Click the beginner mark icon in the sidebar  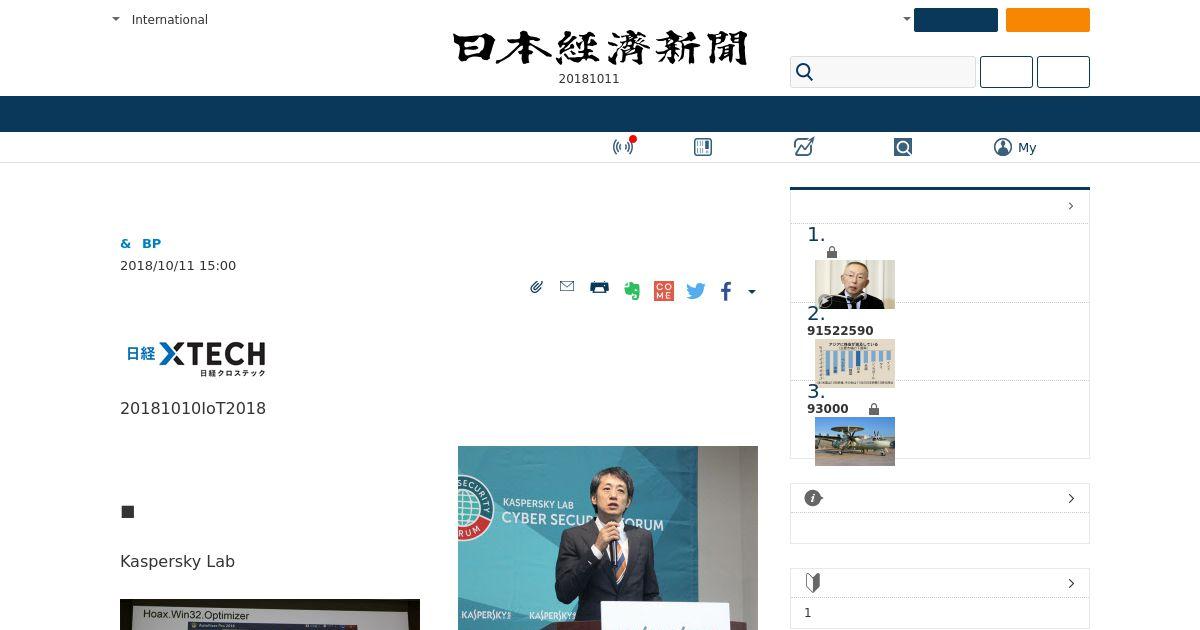[x=812, y=583]
